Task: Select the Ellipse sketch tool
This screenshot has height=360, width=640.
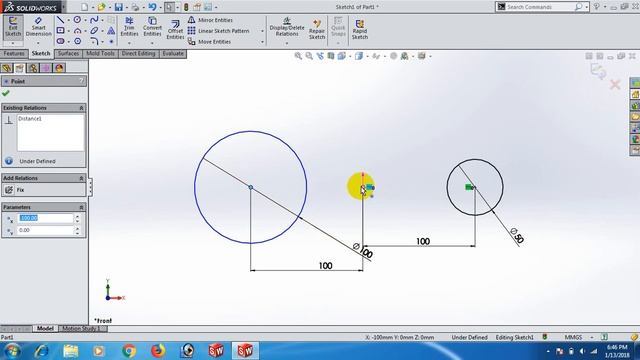Action: (94, 31)
